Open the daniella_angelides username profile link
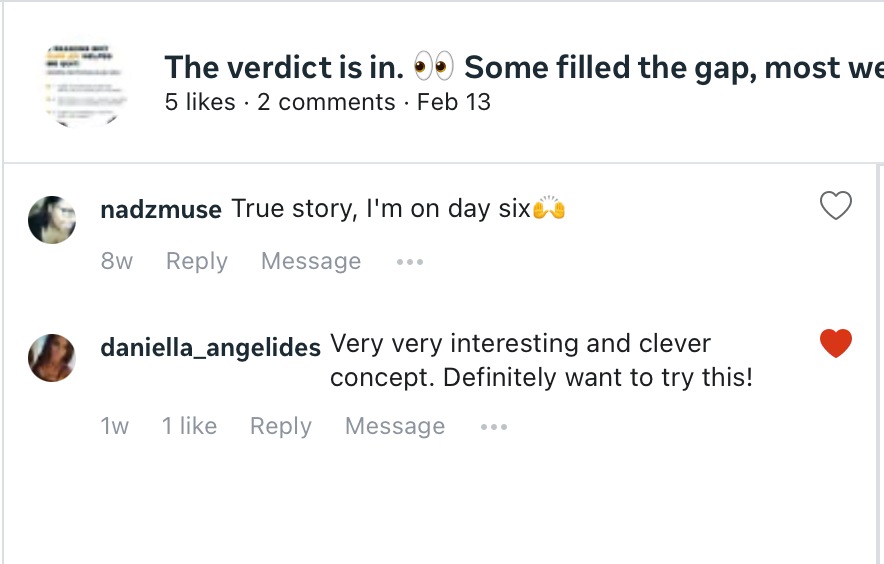 tap(211, 347)
